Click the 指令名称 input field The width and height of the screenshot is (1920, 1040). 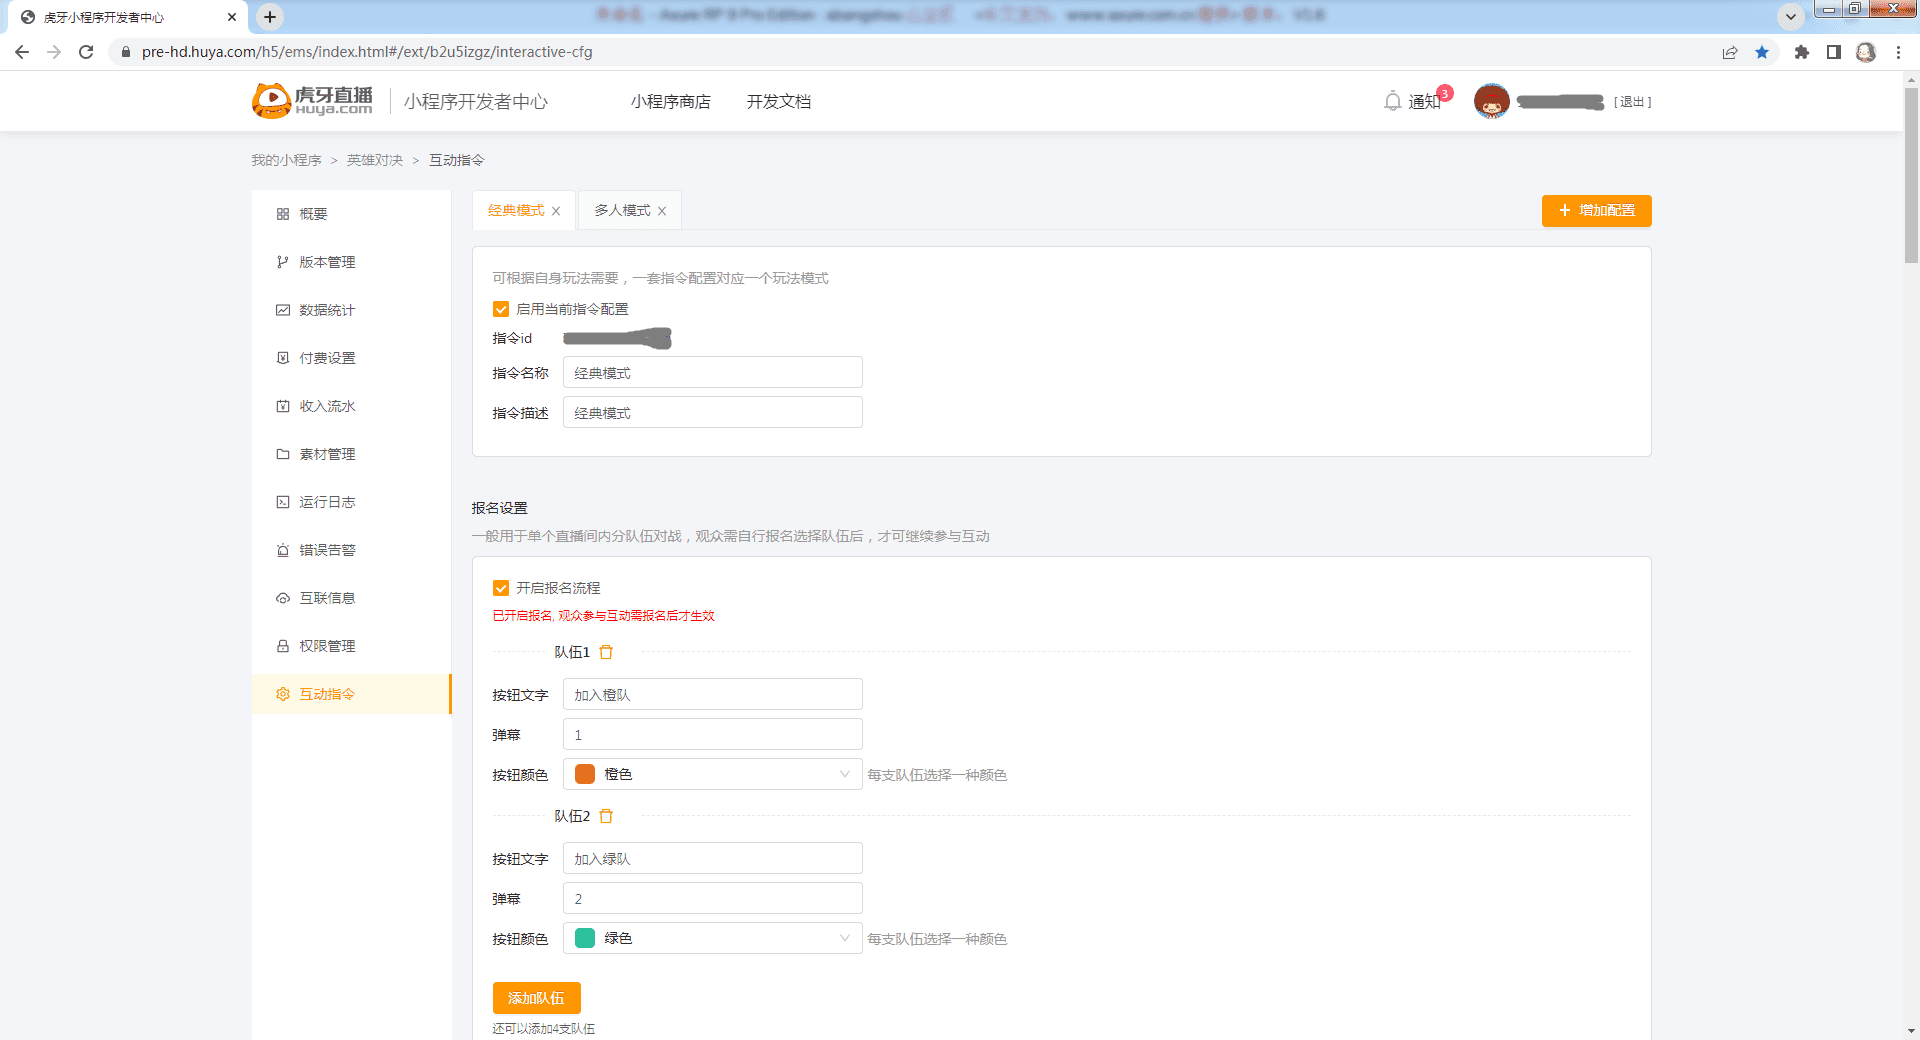712,373
